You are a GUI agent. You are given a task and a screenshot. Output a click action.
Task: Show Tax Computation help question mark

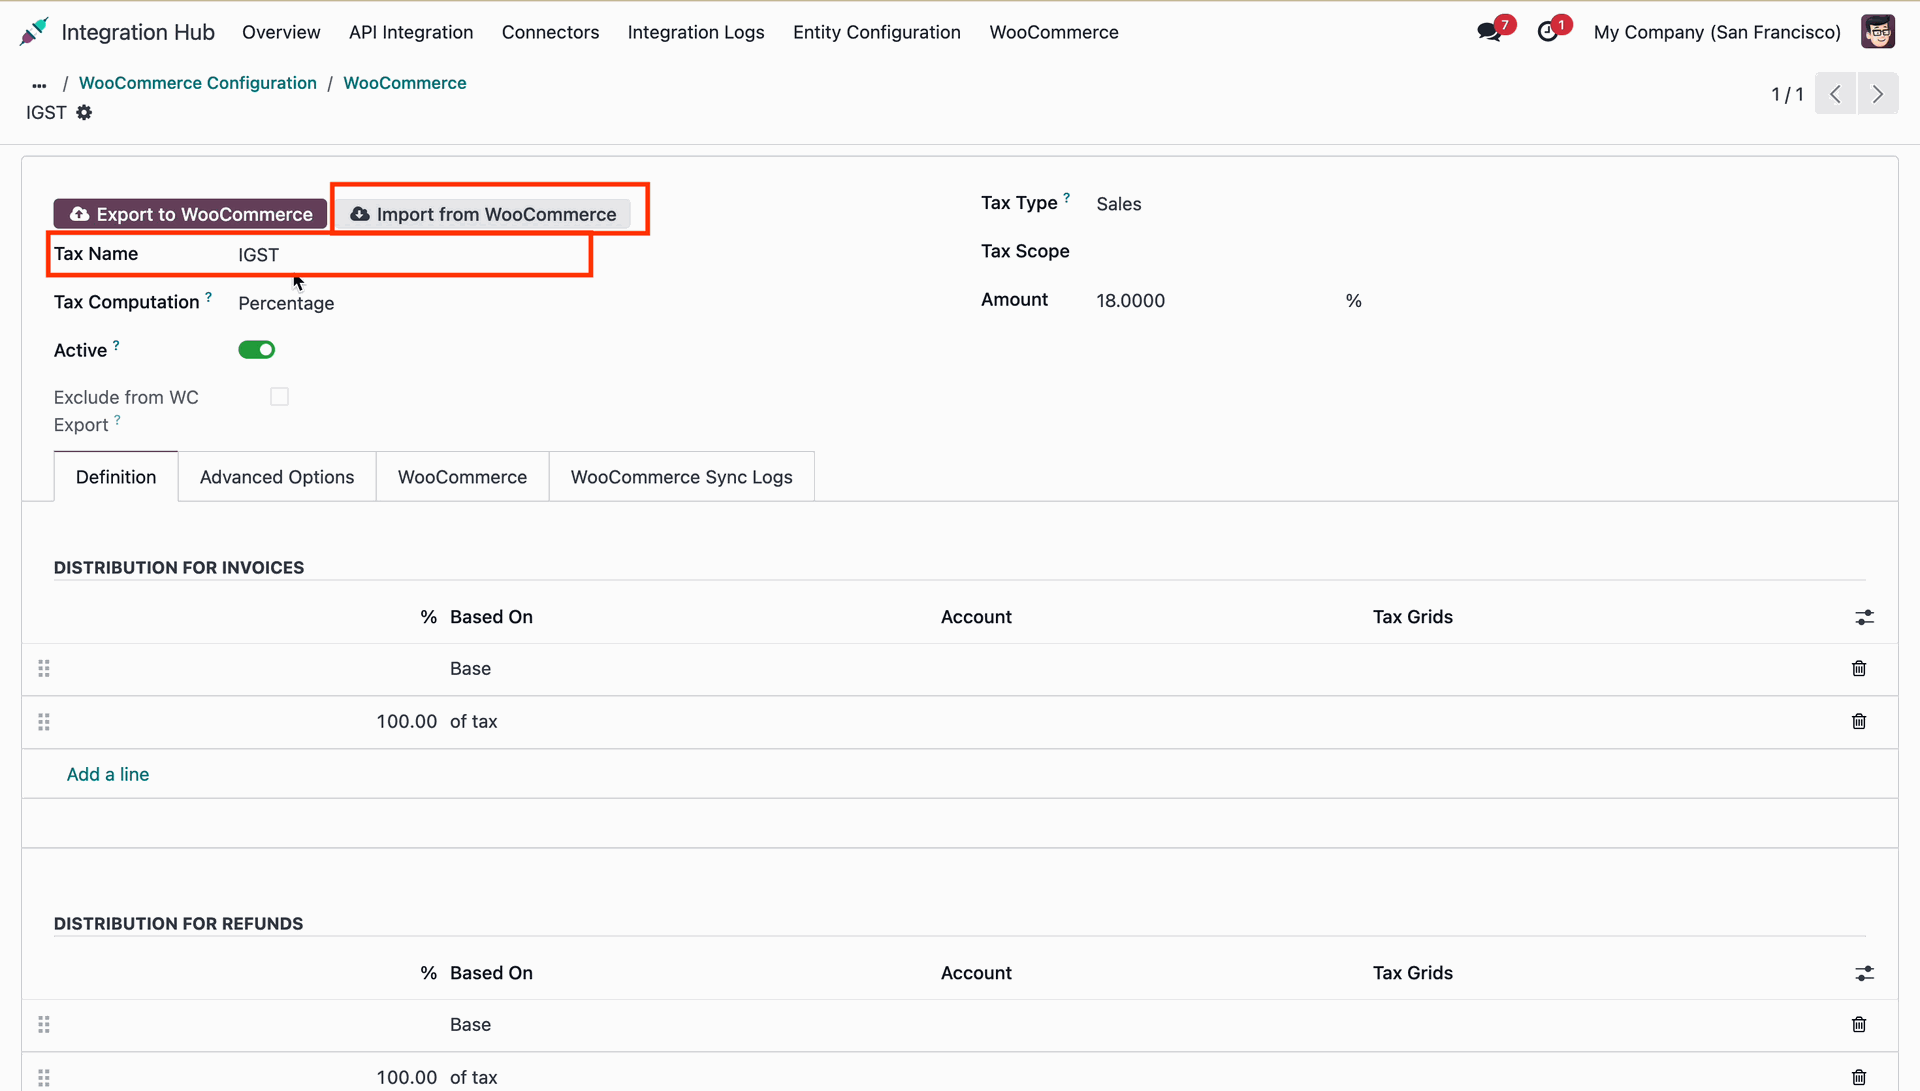209,297
